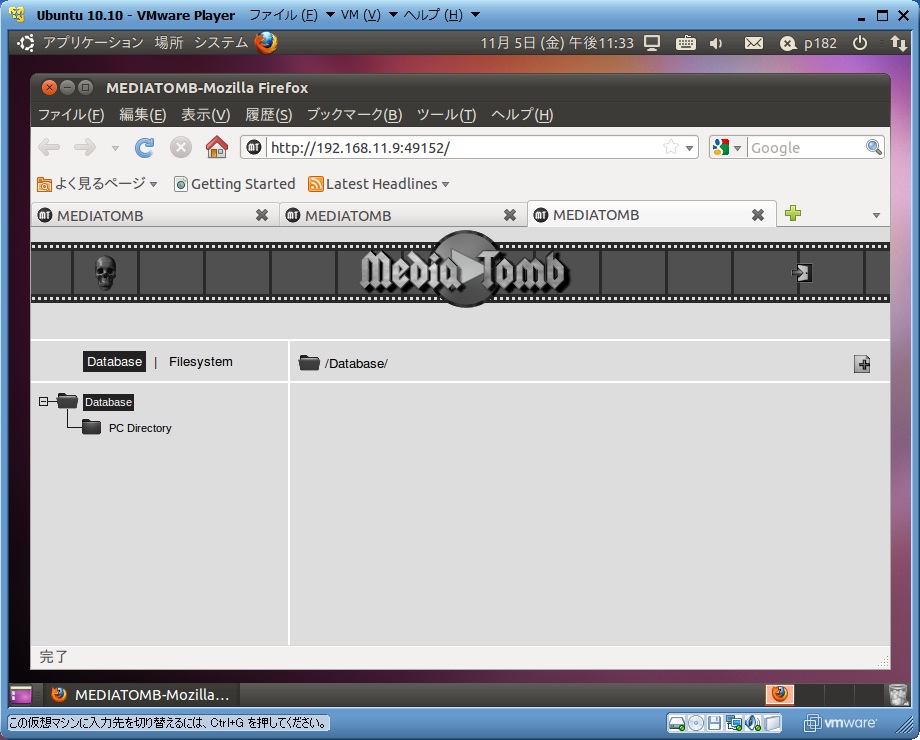Open Firefox ブックマーク(B) menu
Viewport: 920px width, 740px height.
pos(354,114)
